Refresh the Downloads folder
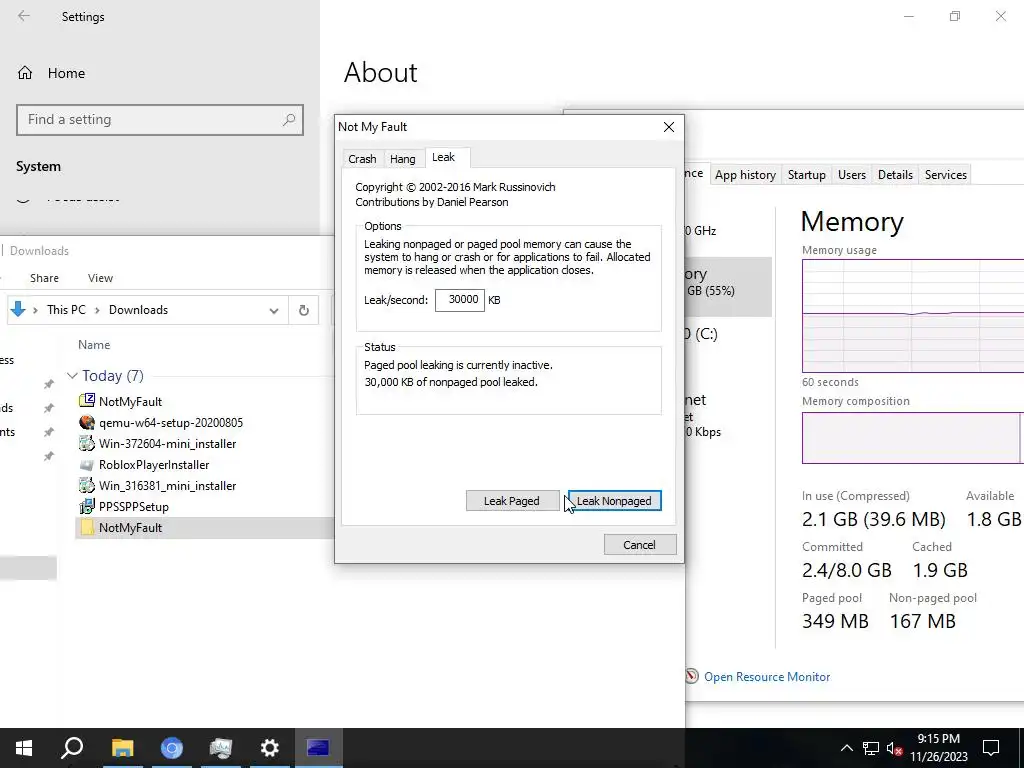The width and height of the screenshot is (1024, 768). 304,311
